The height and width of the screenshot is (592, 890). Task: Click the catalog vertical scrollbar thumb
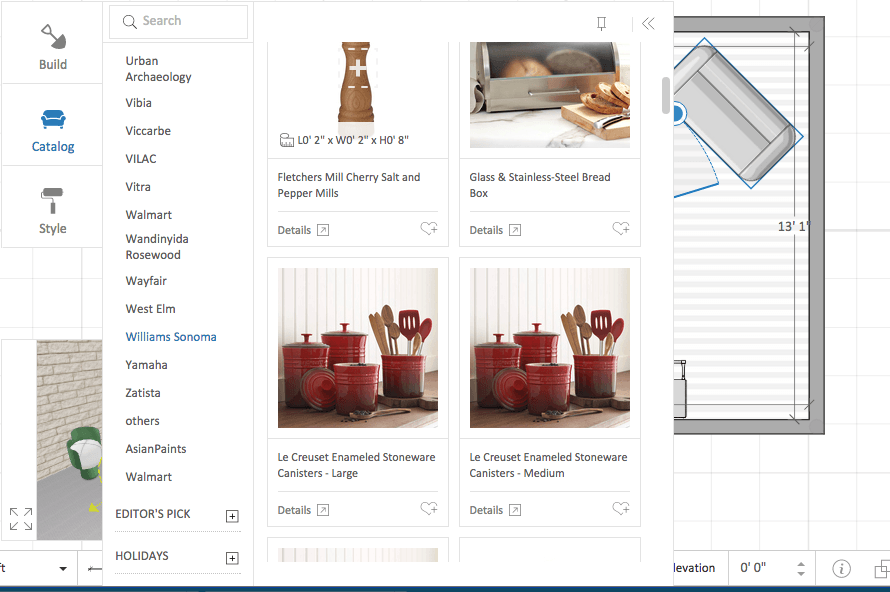[666, 95]
